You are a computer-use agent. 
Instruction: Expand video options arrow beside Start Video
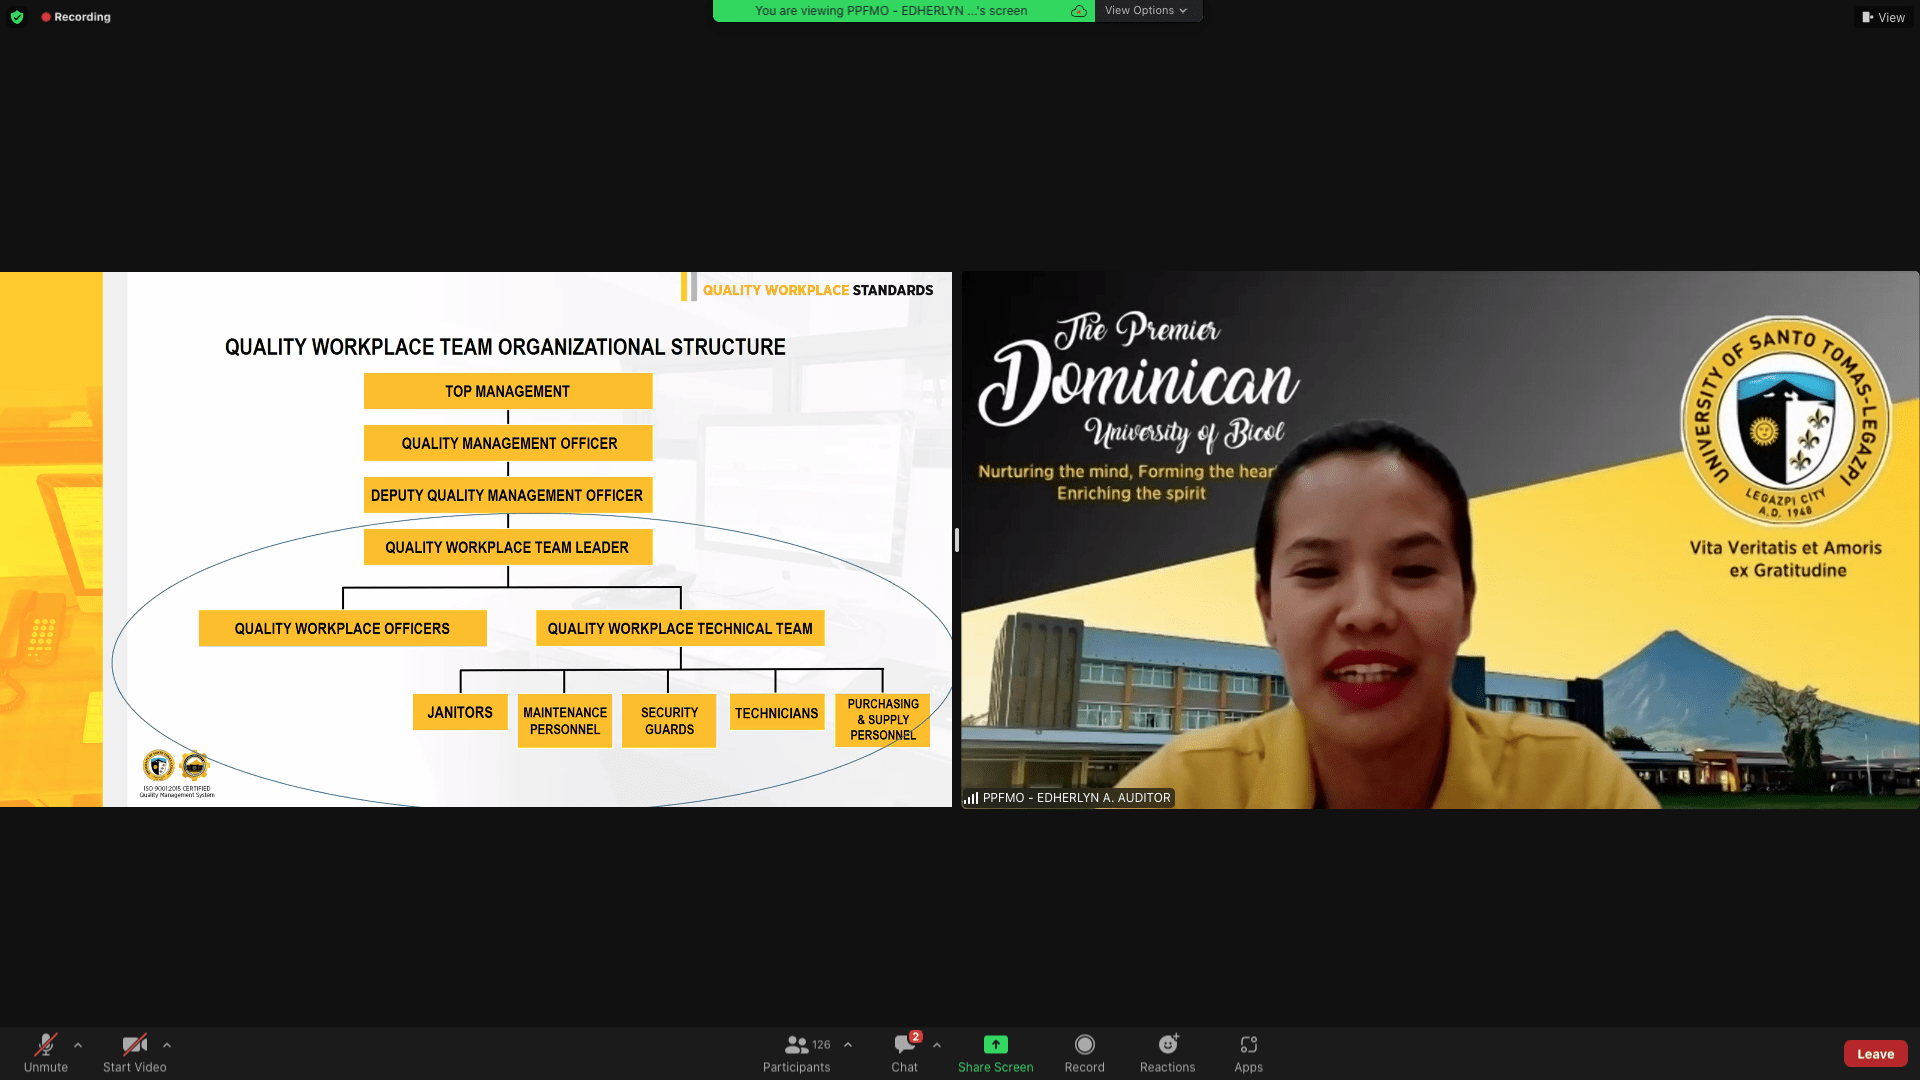[167, 1045]
